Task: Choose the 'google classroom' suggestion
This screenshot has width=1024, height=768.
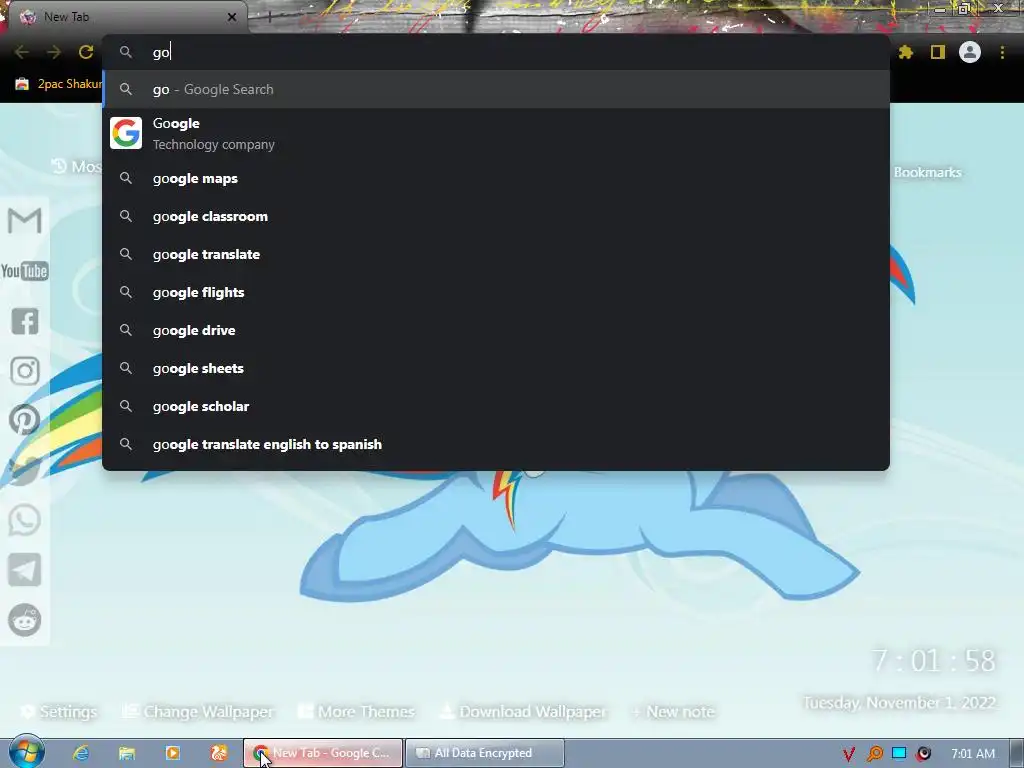Action: tap(496, 216)
